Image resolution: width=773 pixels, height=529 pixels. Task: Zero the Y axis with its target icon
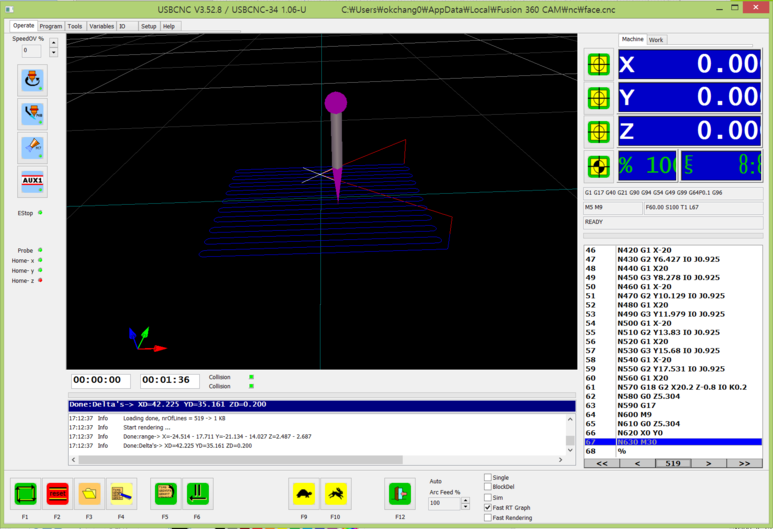click(598, 98)
